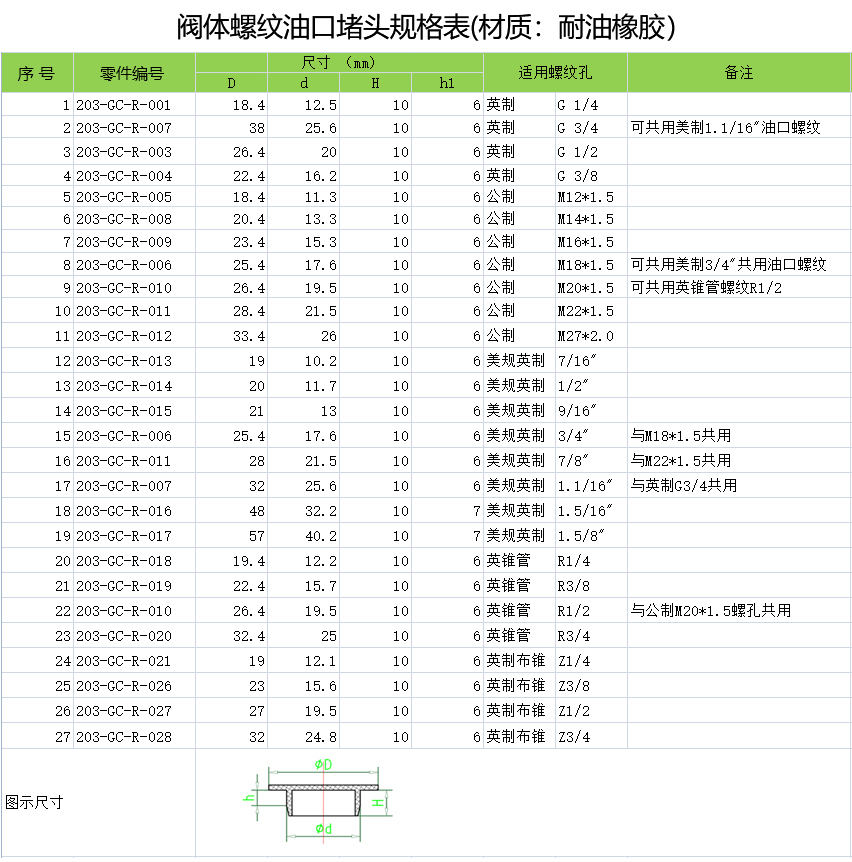Select the 1.5/16″ thread cell
The width and height of the screenshot is (852, 862).
590,511
